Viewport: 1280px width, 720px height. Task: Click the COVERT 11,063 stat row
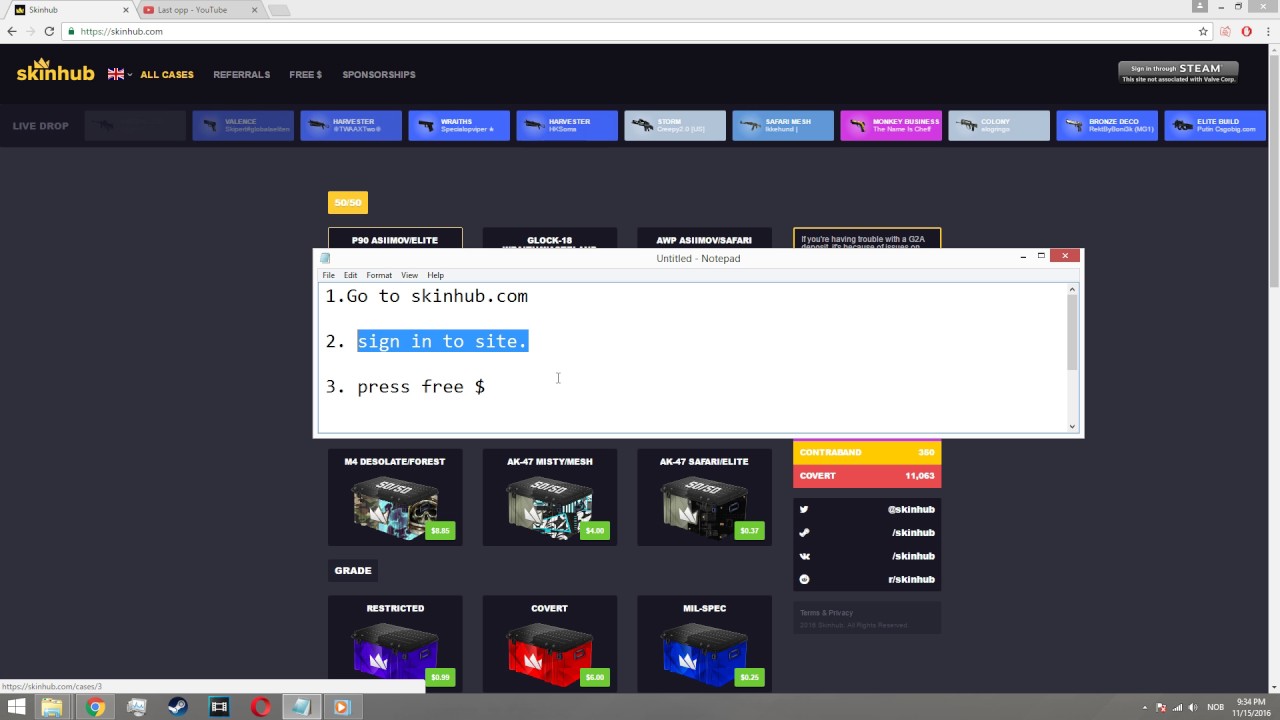[x=867, y=476]
